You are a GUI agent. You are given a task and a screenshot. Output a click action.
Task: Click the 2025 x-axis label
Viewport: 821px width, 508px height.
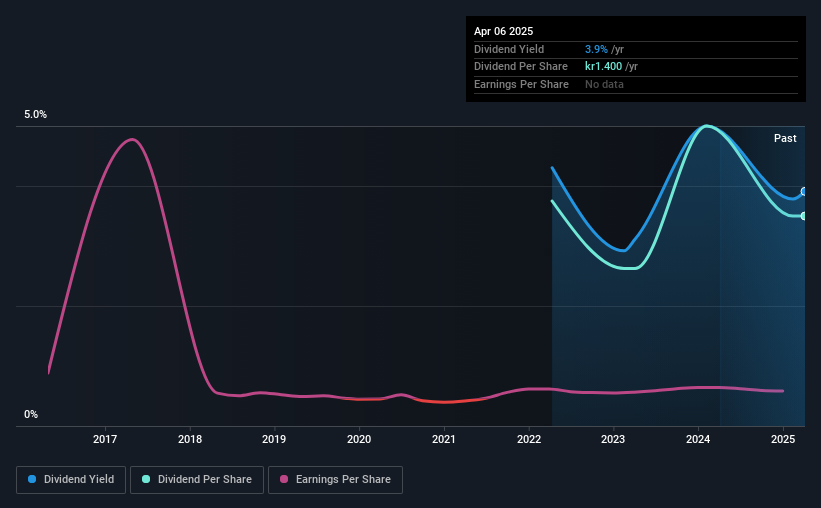[783, 439]
